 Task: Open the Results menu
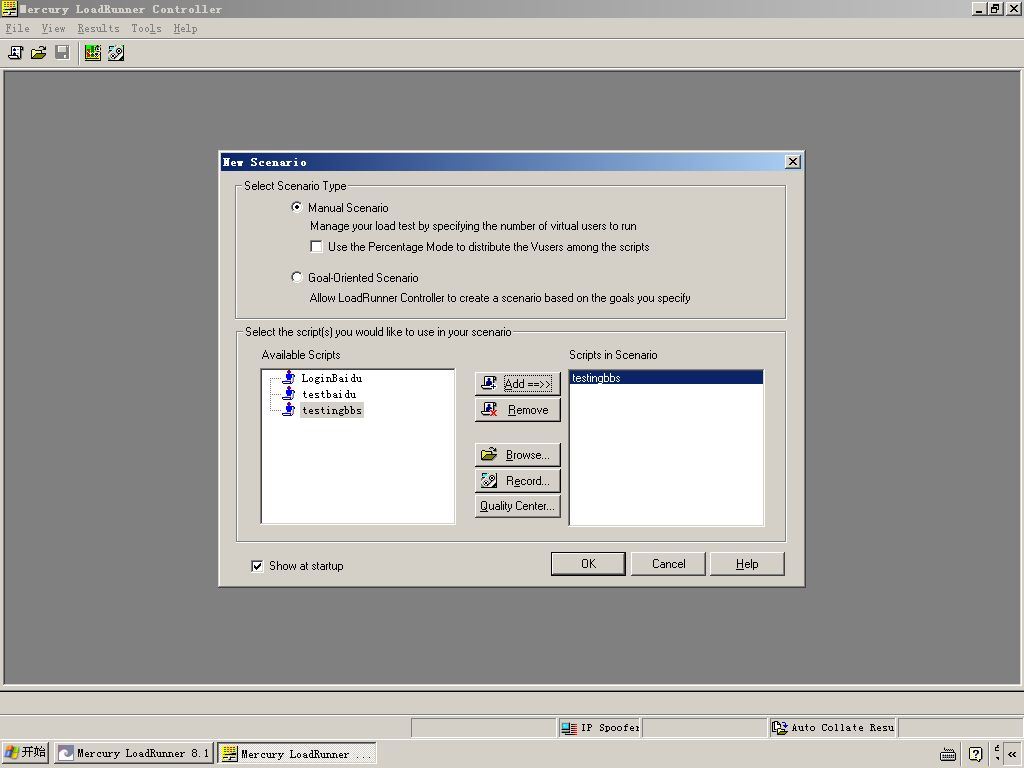point(99,28)
